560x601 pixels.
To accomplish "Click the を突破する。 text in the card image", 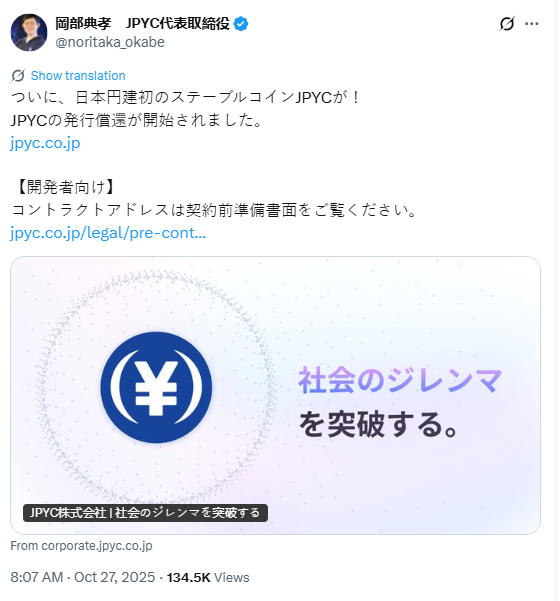I will [x=378, y=424].
